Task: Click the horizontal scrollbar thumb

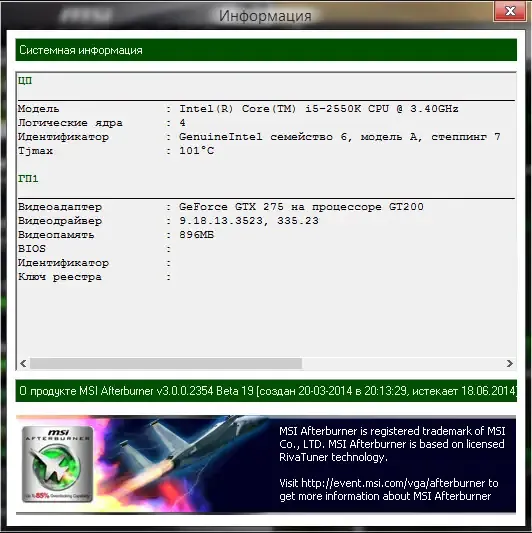Action: coord(166,363)
